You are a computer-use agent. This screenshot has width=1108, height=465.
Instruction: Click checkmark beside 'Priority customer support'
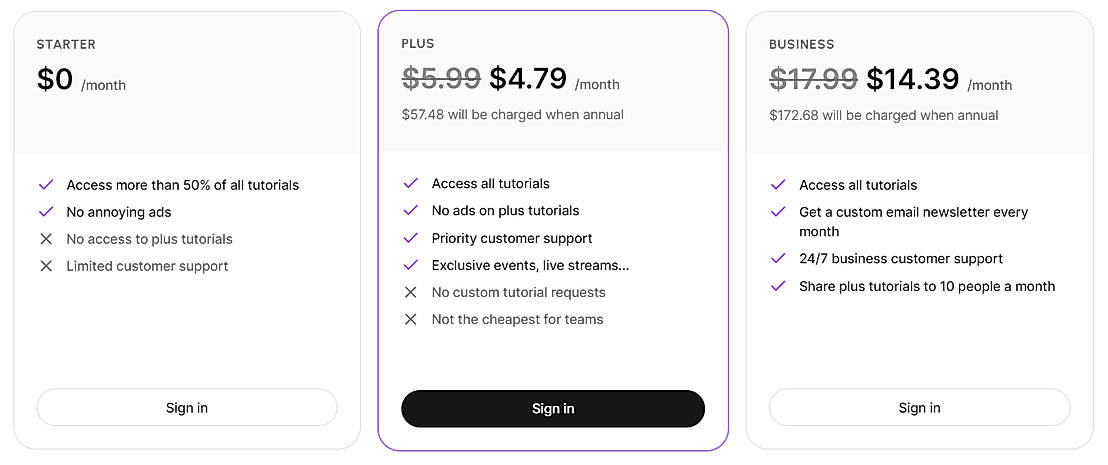pos(410,238)
